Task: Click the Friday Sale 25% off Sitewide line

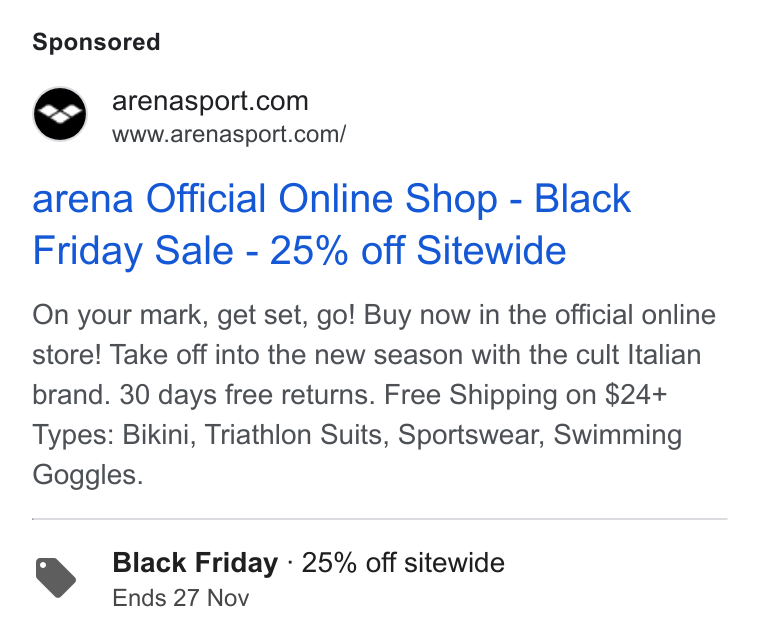Action: [299, 251]
